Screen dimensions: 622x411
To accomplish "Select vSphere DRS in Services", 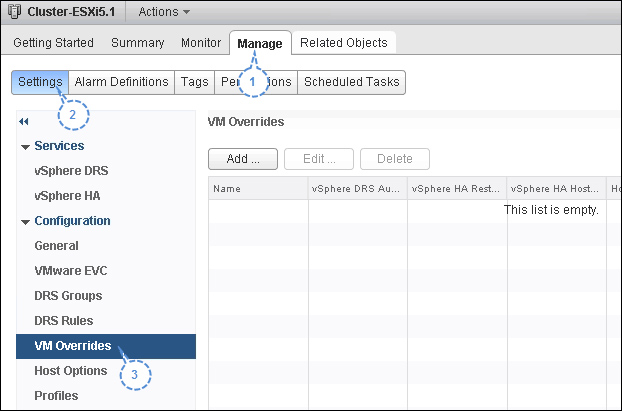I will click(x=71, y=171).
